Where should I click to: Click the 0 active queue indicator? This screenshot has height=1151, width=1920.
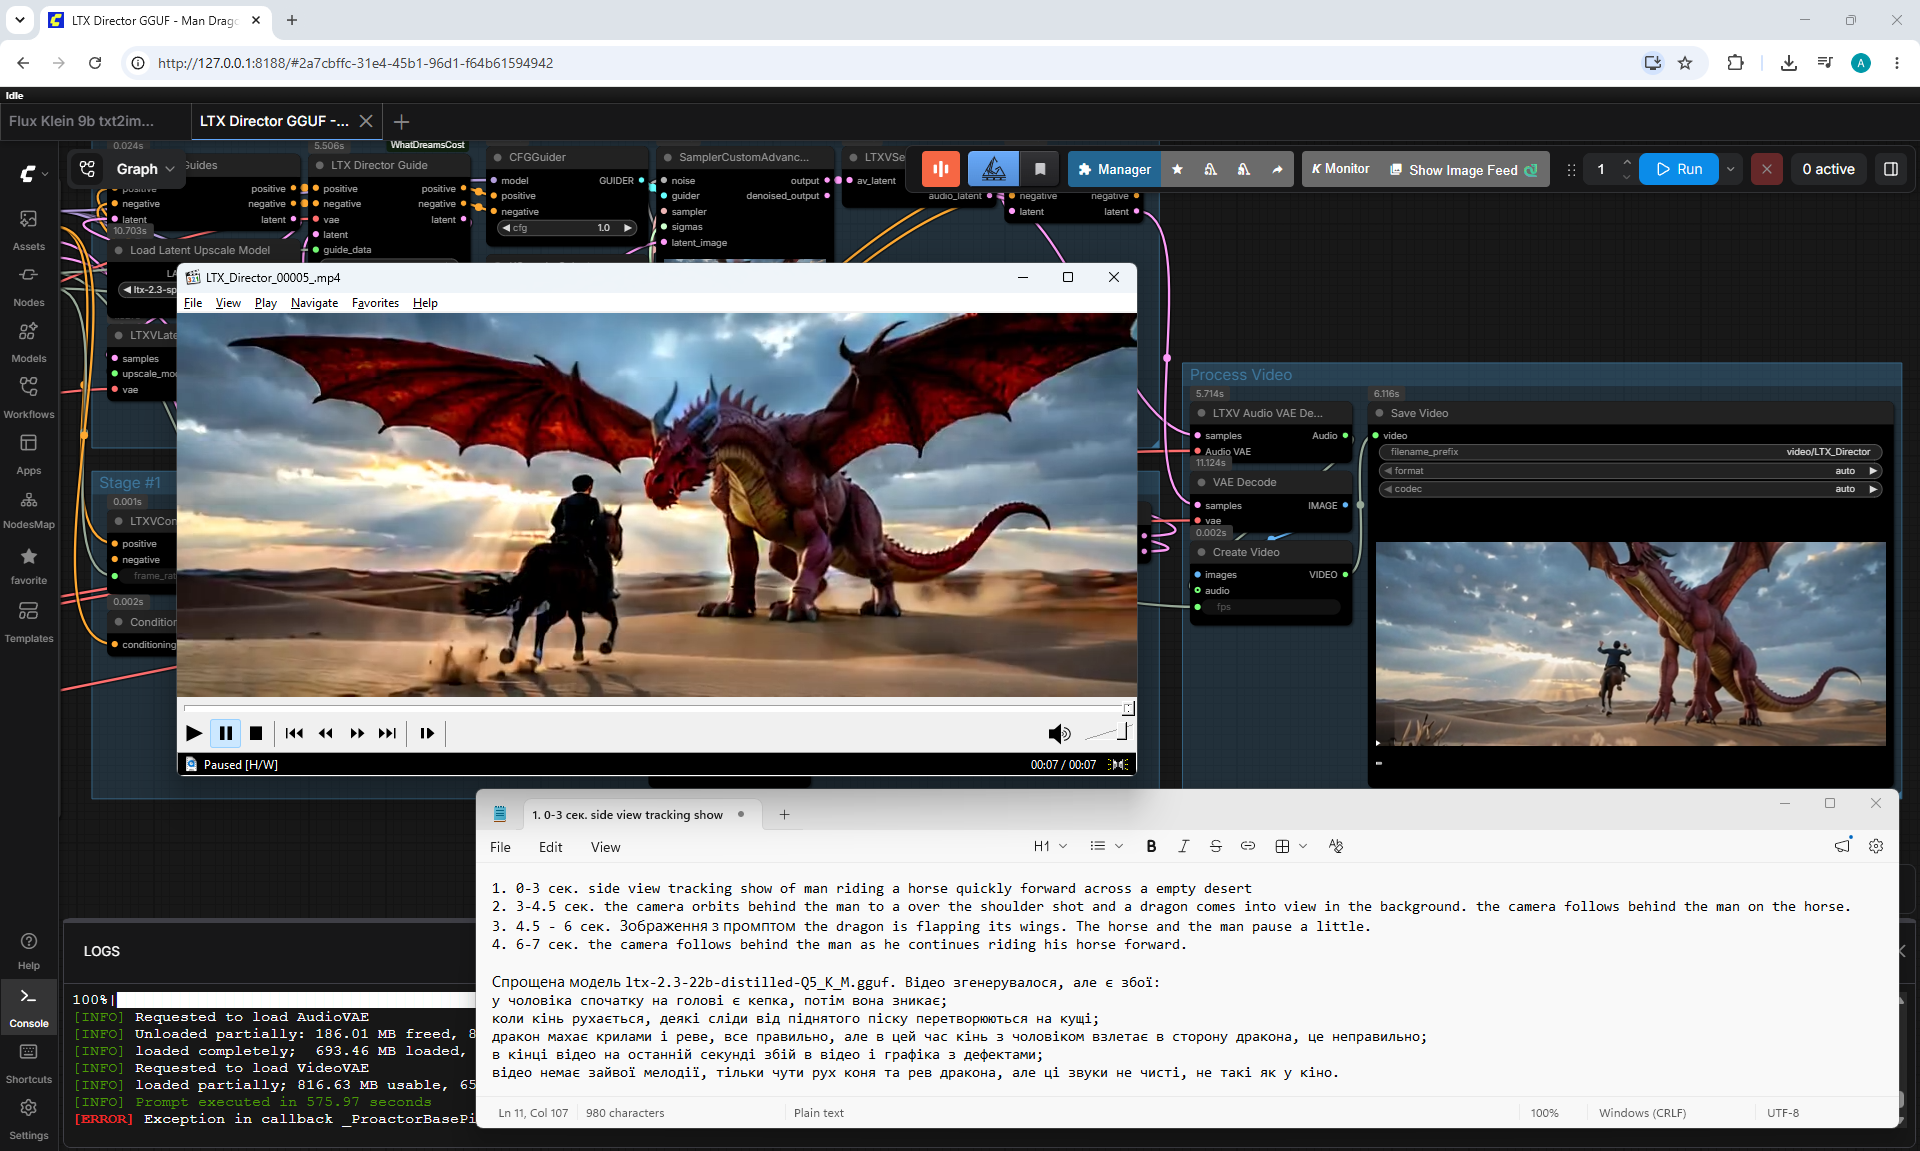(x=1828, y=169)
